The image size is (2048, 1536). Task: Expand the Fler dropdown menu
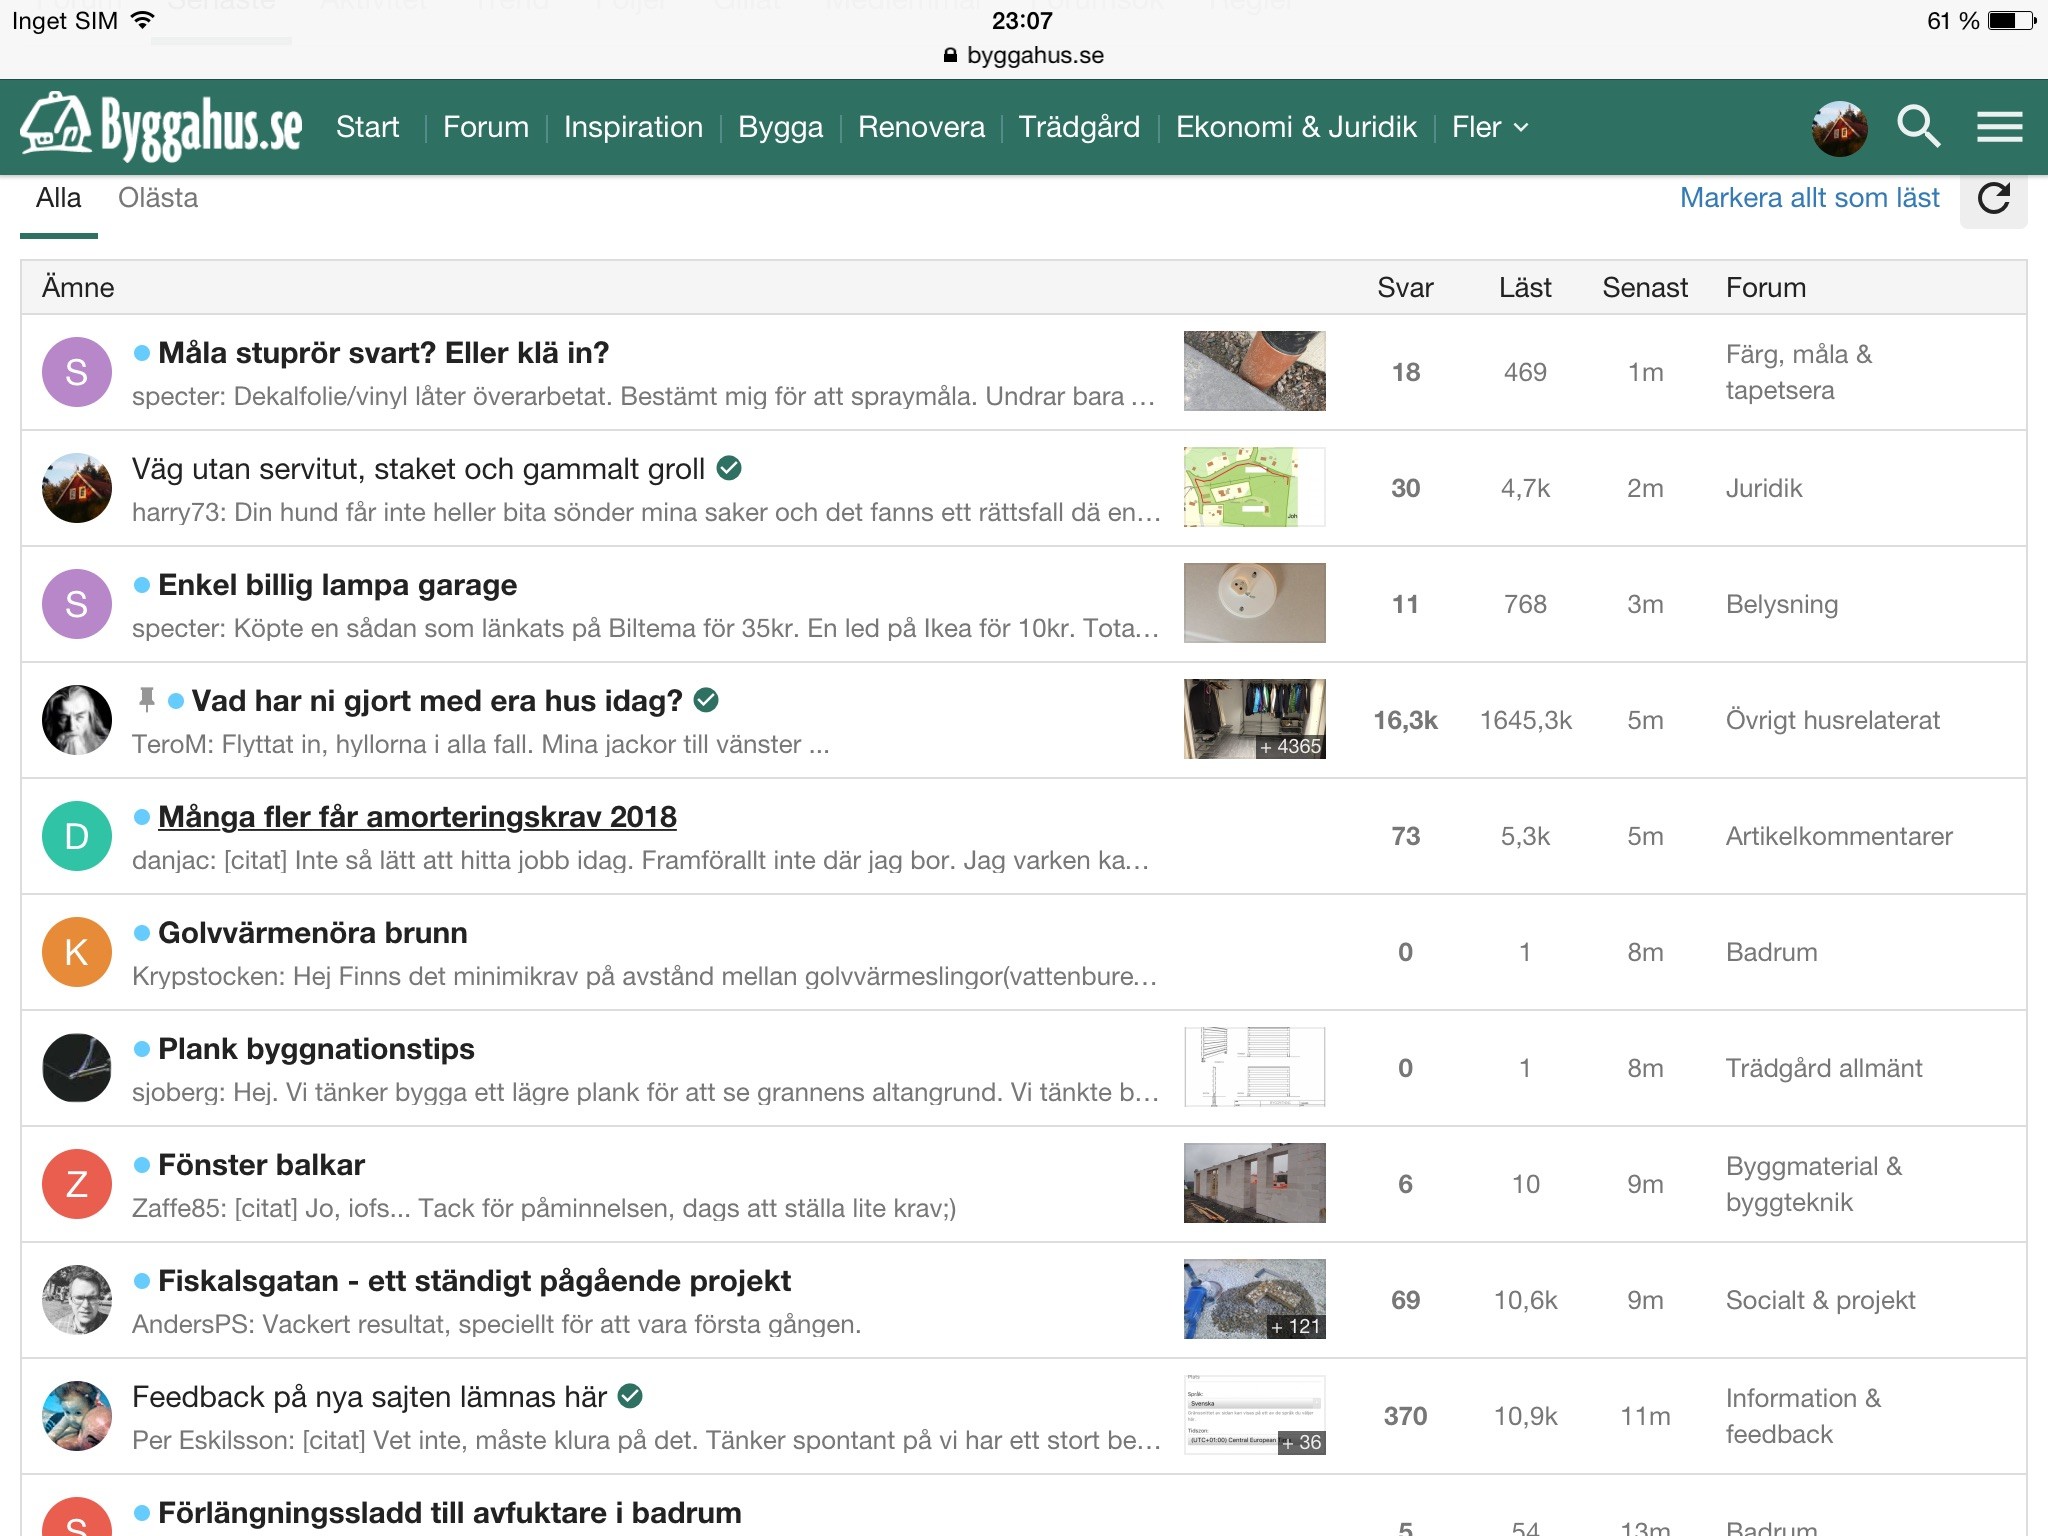click(x=1489, y=127)
